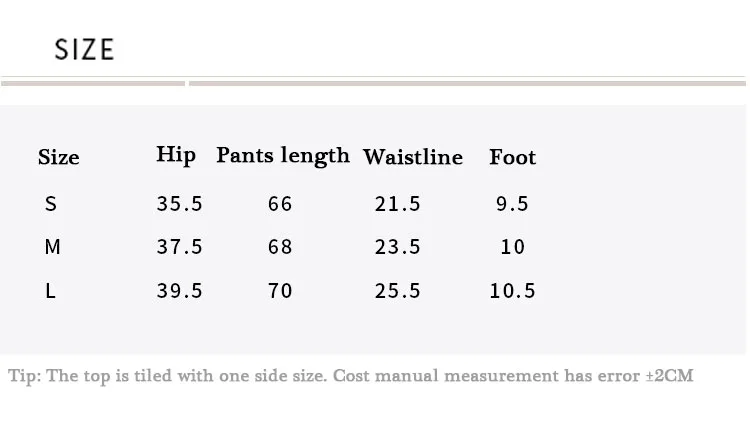The width and height of the screenshot is (750, 437).
Task: Click pants length value 70
Action: pos(280,291)
